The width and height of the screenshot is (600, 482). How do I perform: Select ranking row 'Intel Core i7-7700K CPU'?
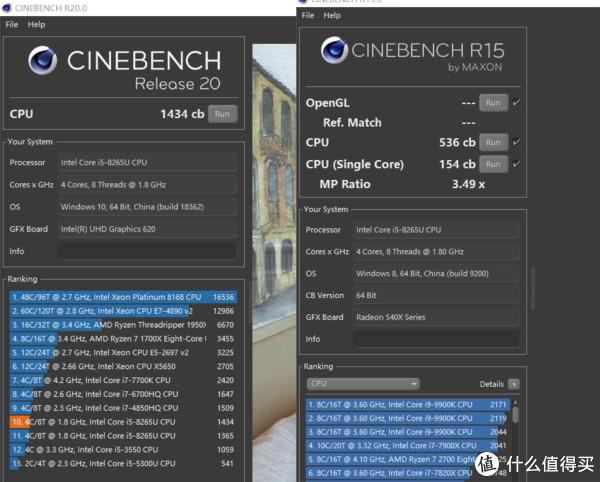[x=123, y=380]
